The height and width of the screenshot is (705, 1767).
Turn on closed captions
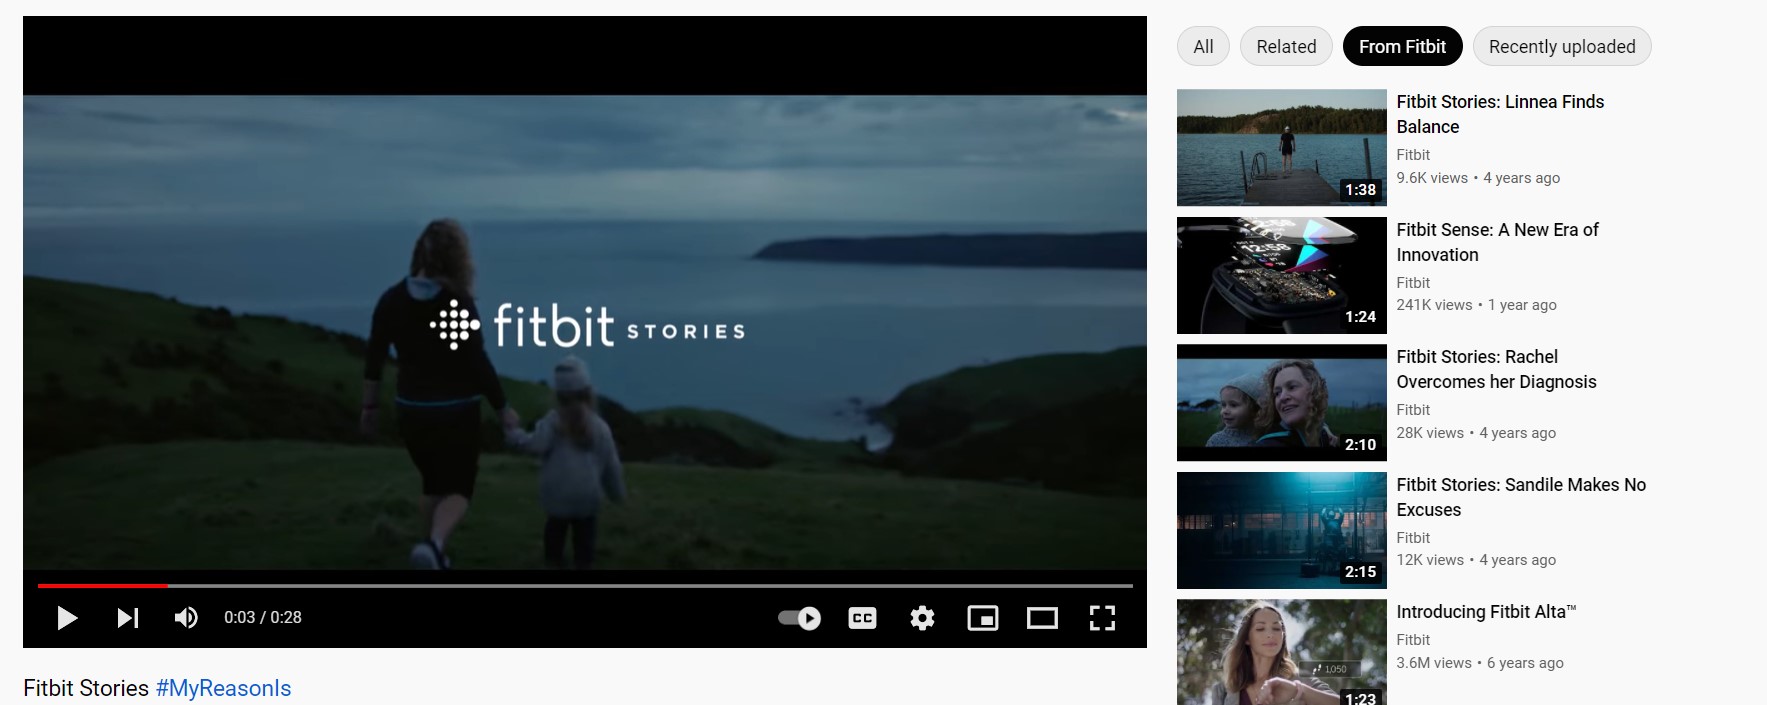pyautogui.click(x=862, y=618)
